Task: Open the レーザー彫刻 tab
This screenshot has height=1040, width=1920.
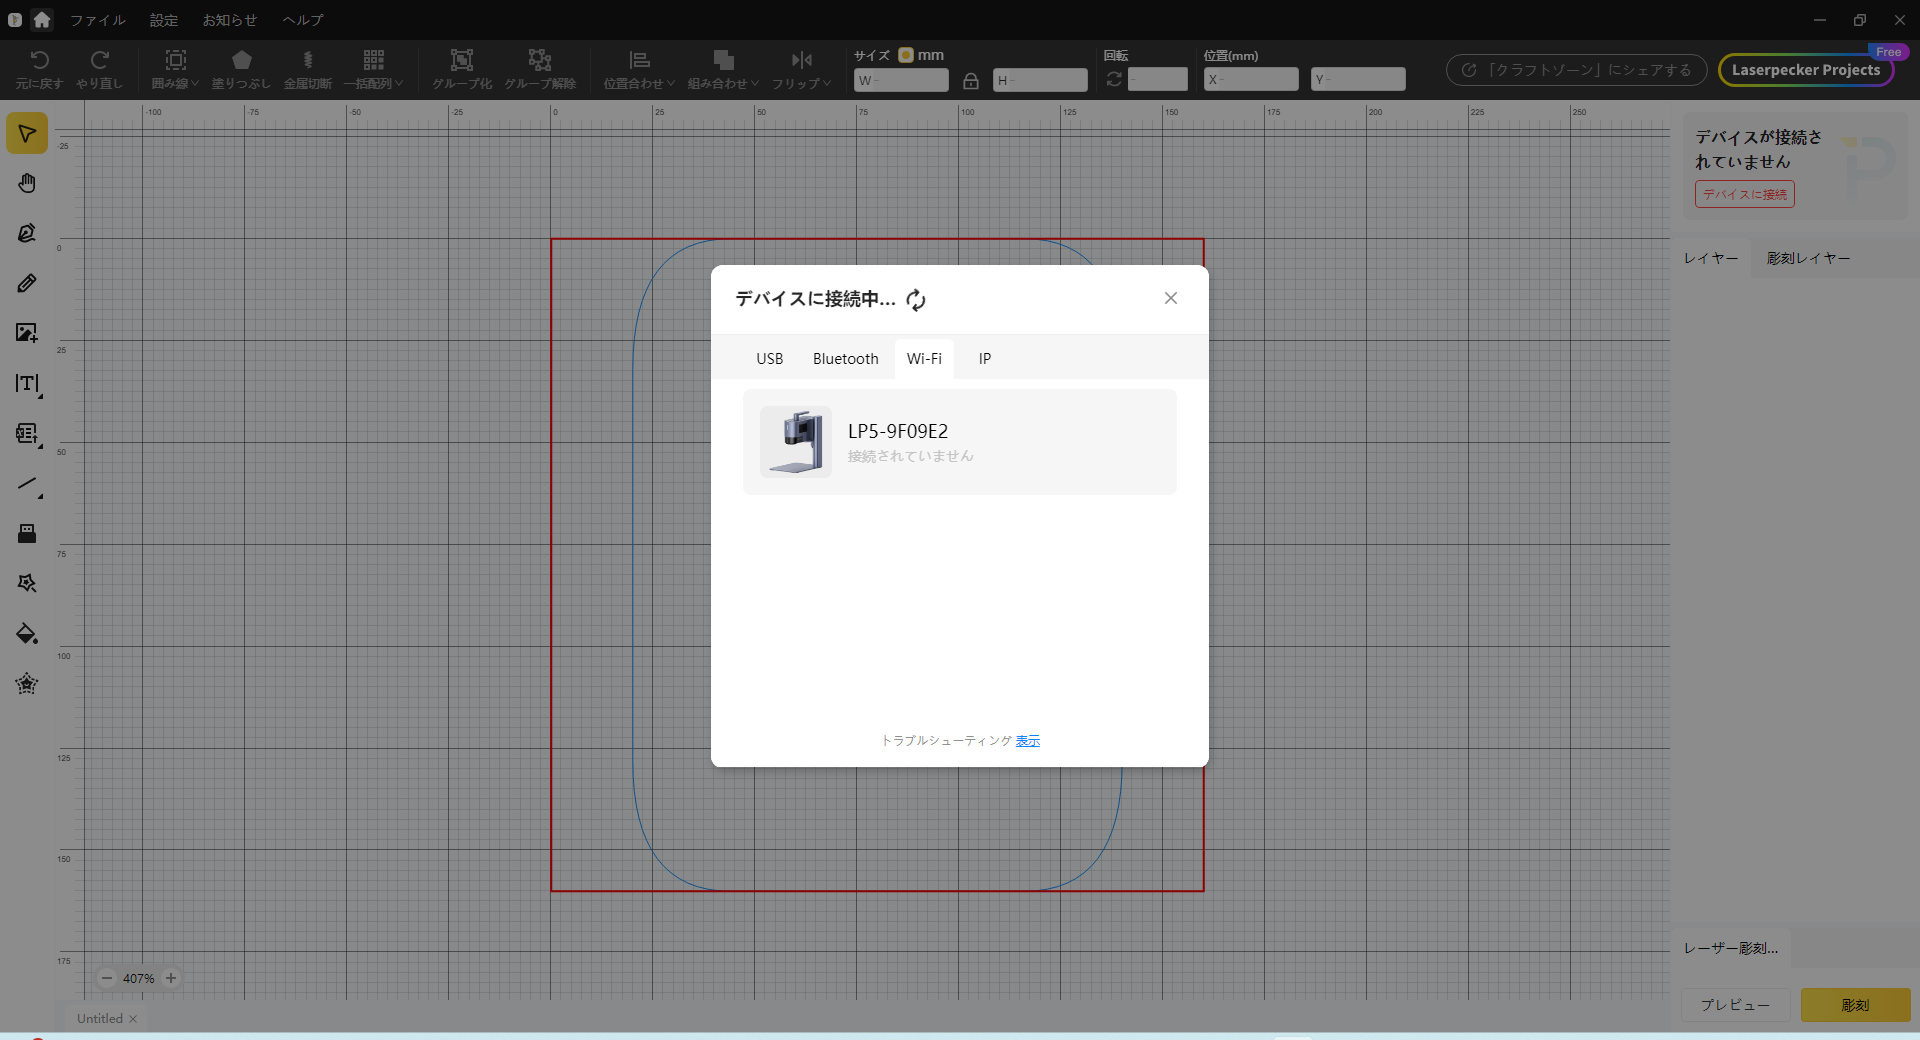Action: point(1731,948)
